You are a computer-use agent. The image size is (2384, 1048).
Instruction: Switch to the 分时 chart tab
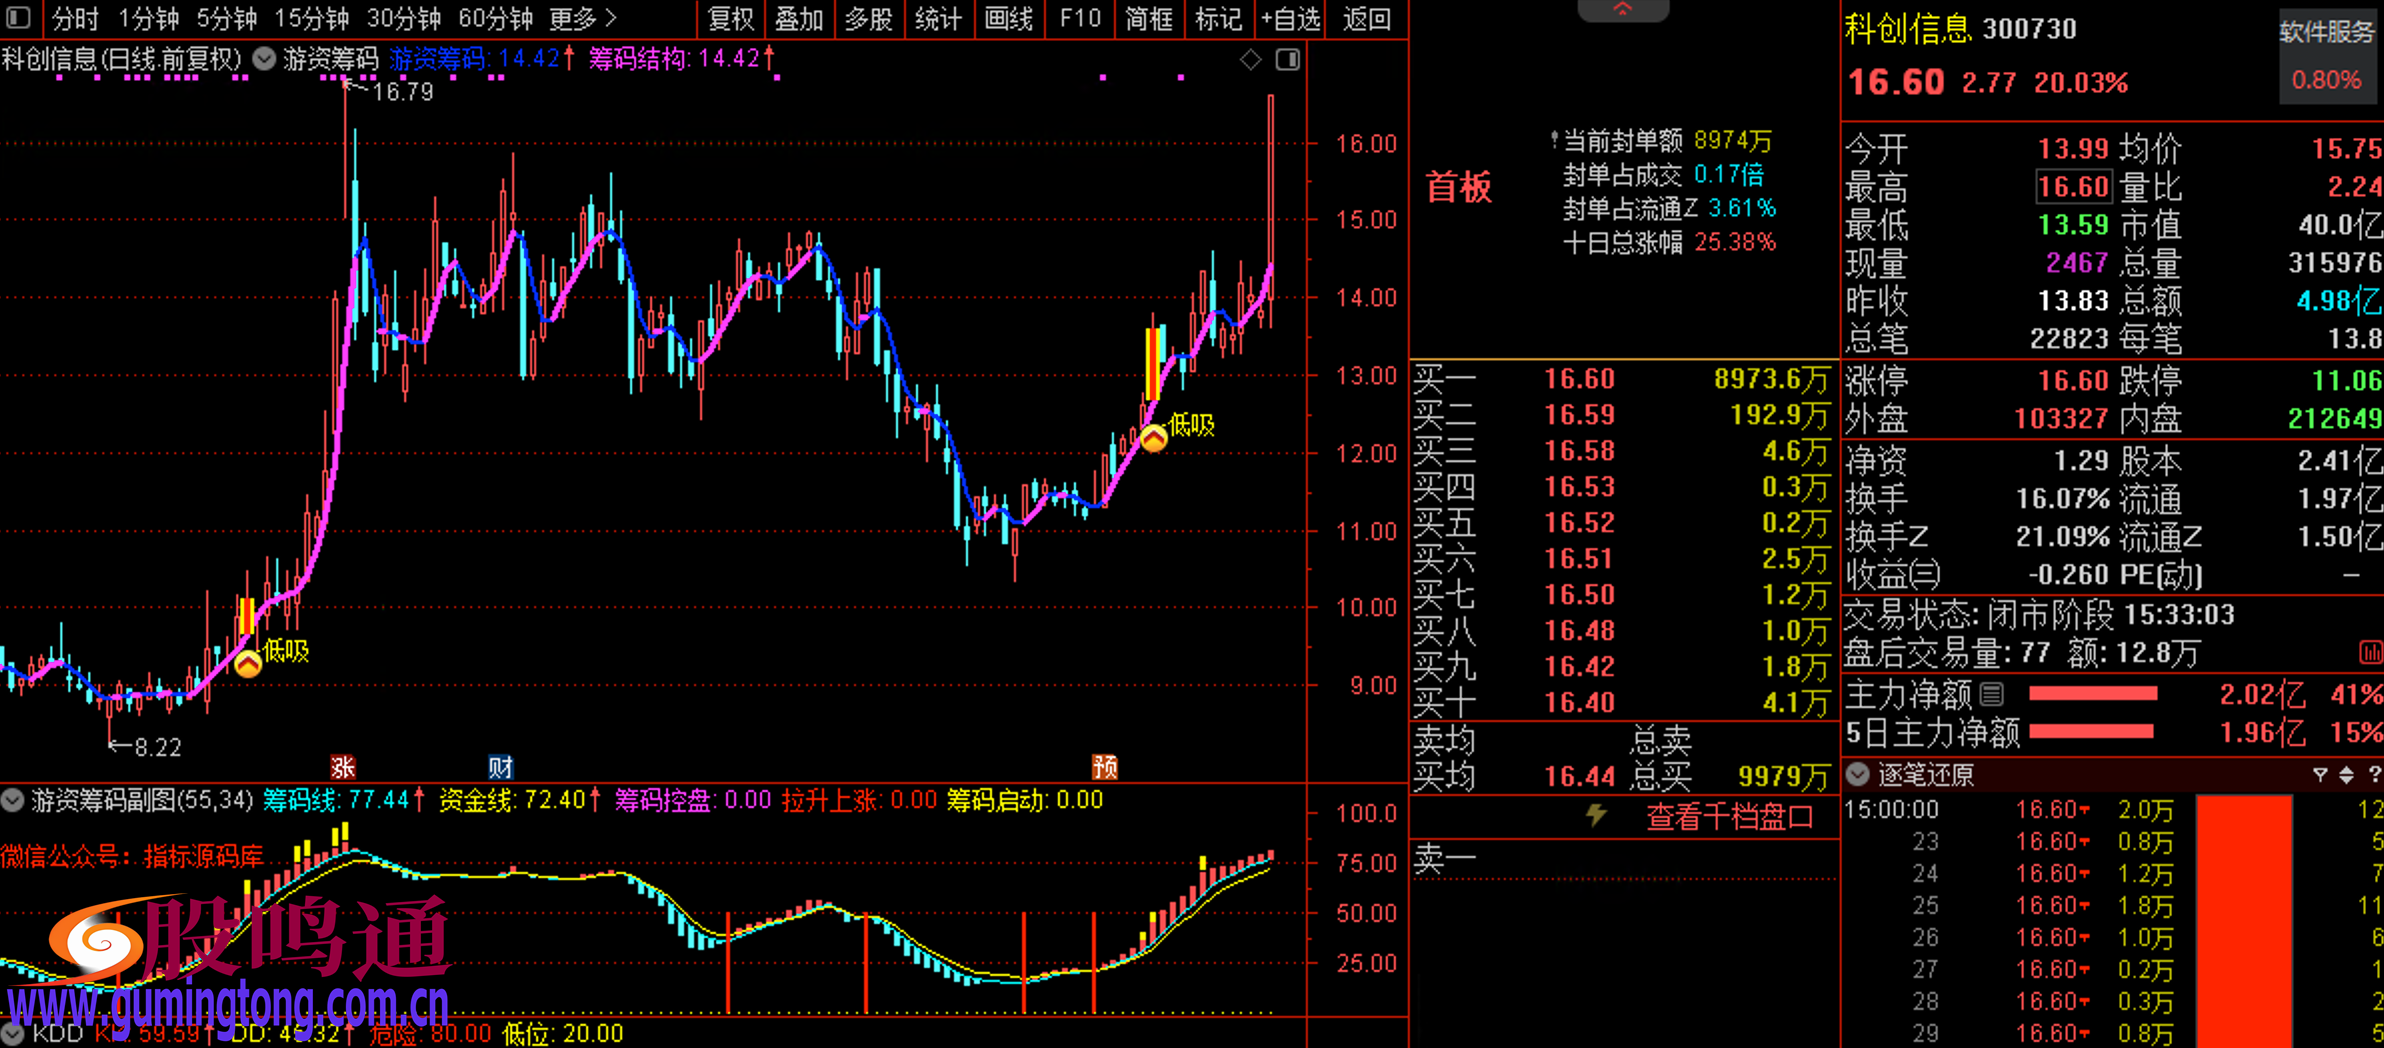[x=75, y=18]
